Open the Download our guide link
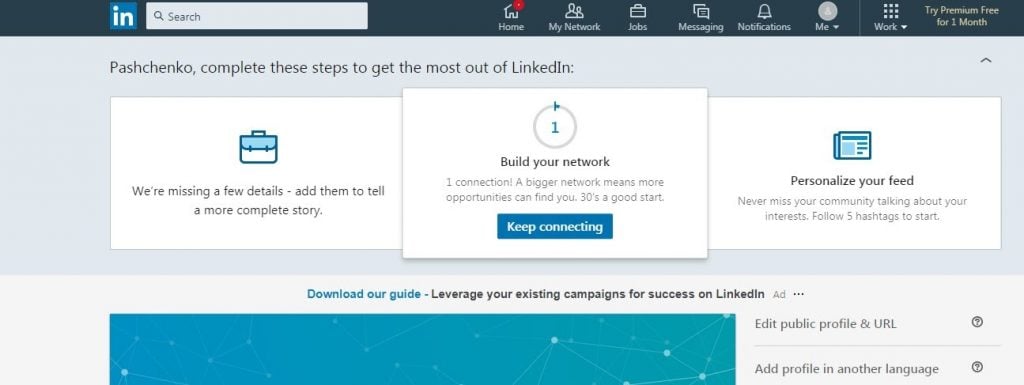This screenshot has height=385, width=1024. pyautogui.click(x=364, y=294)
